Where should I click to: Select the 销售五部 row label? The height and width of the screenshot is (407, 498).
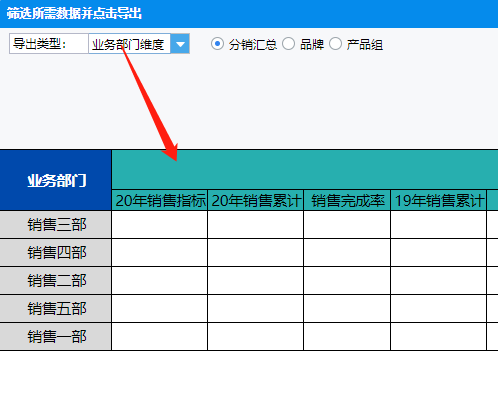click(56, 309)
